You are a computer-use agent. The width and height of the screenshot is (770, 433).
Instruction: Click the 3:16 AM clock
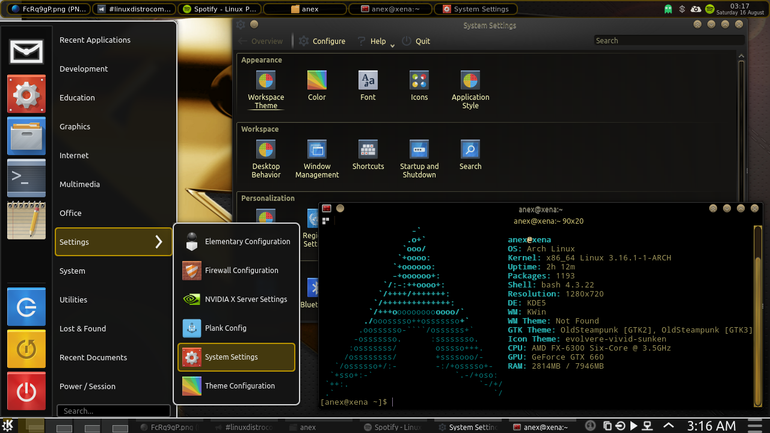tap(712, 426)
